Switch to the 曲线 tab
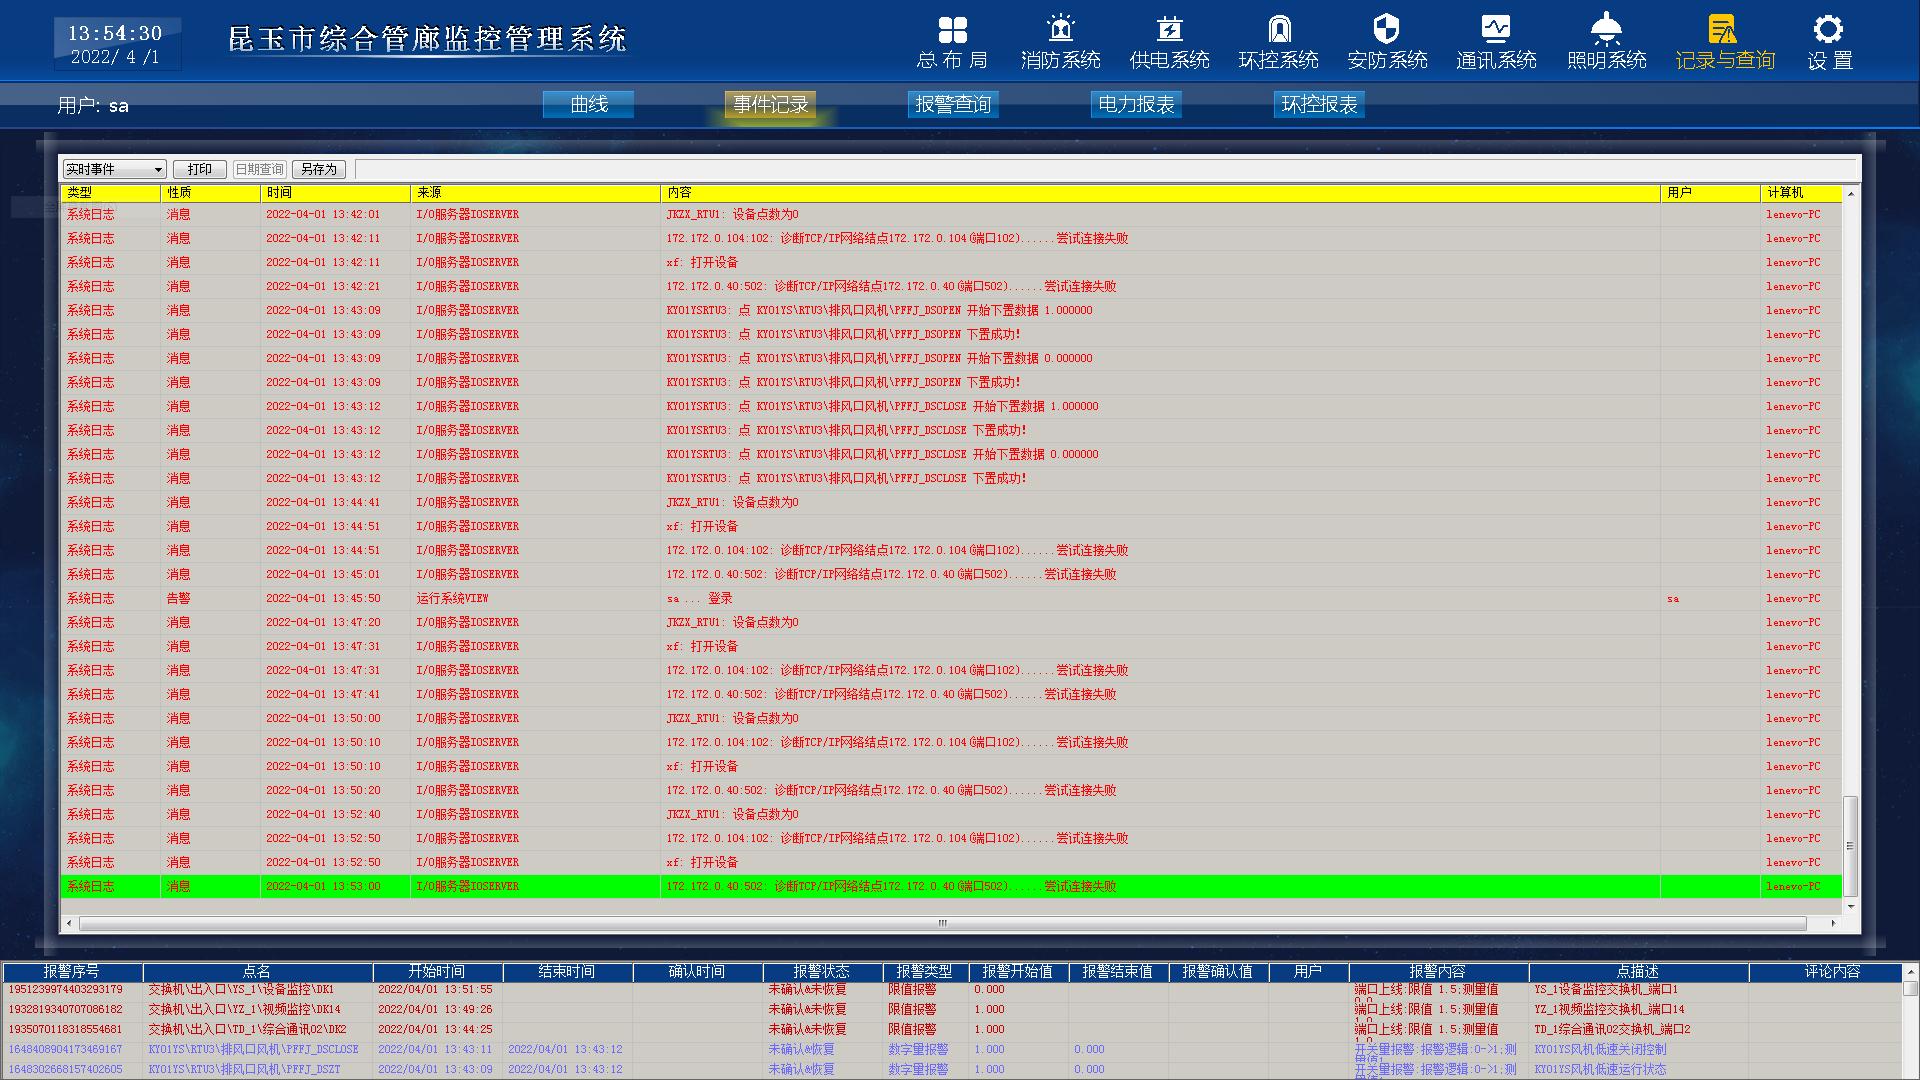Viewport: 1920px width, 1080px height. 588,105
